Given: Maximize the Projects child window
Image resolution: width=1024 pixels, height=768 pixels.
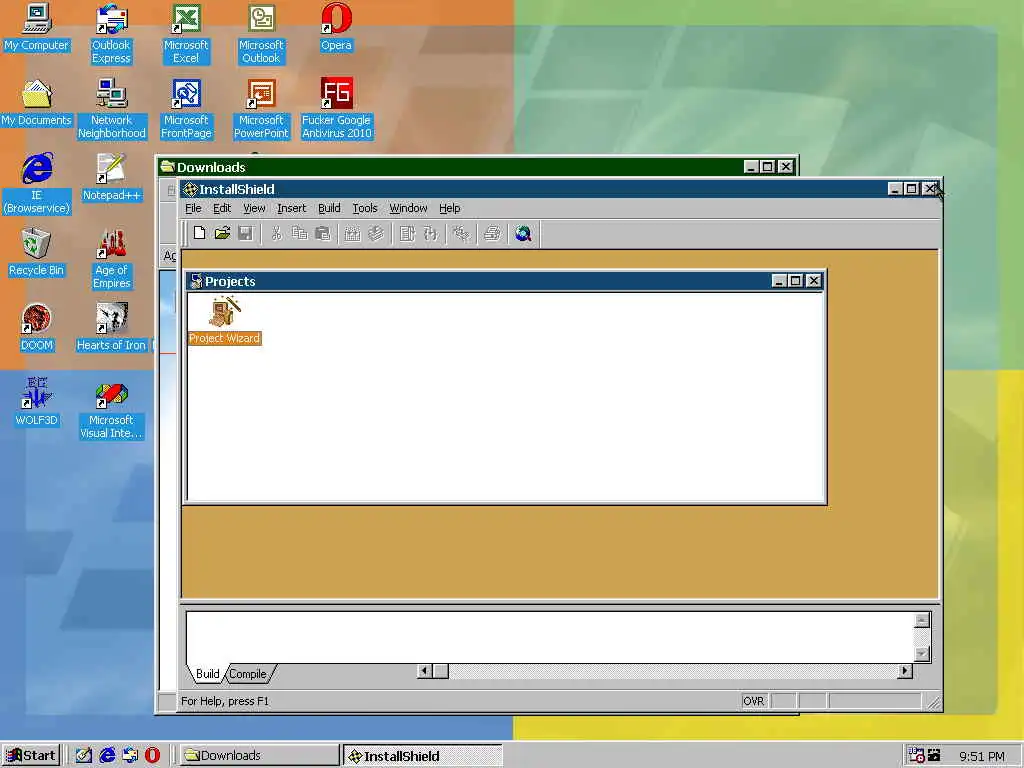Looking at the screenshot, I should (795, 281).
